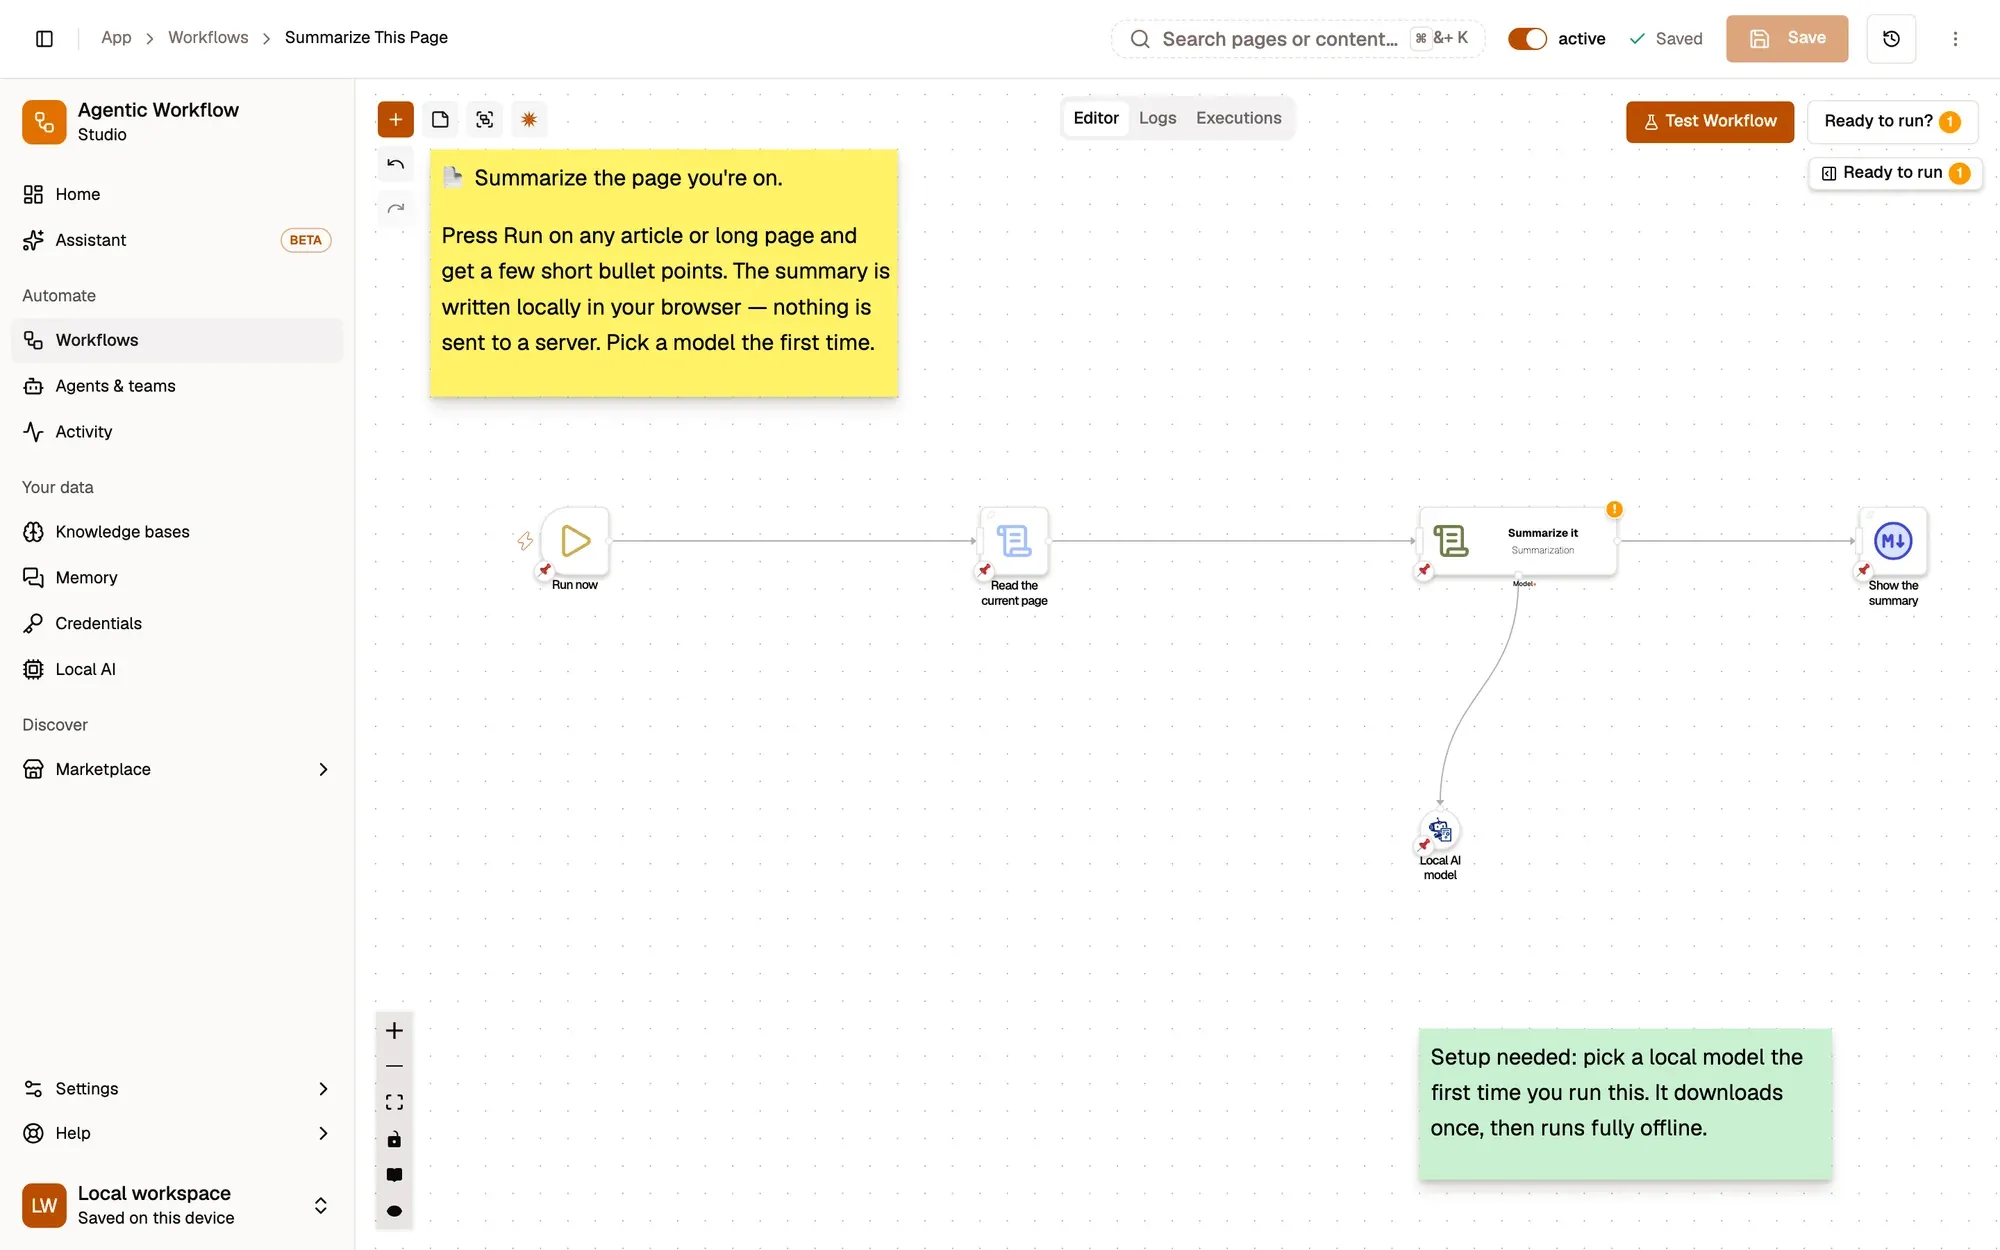Switch to the Executions tab
The image size is (2000, 1250).
pos(1238,118)
